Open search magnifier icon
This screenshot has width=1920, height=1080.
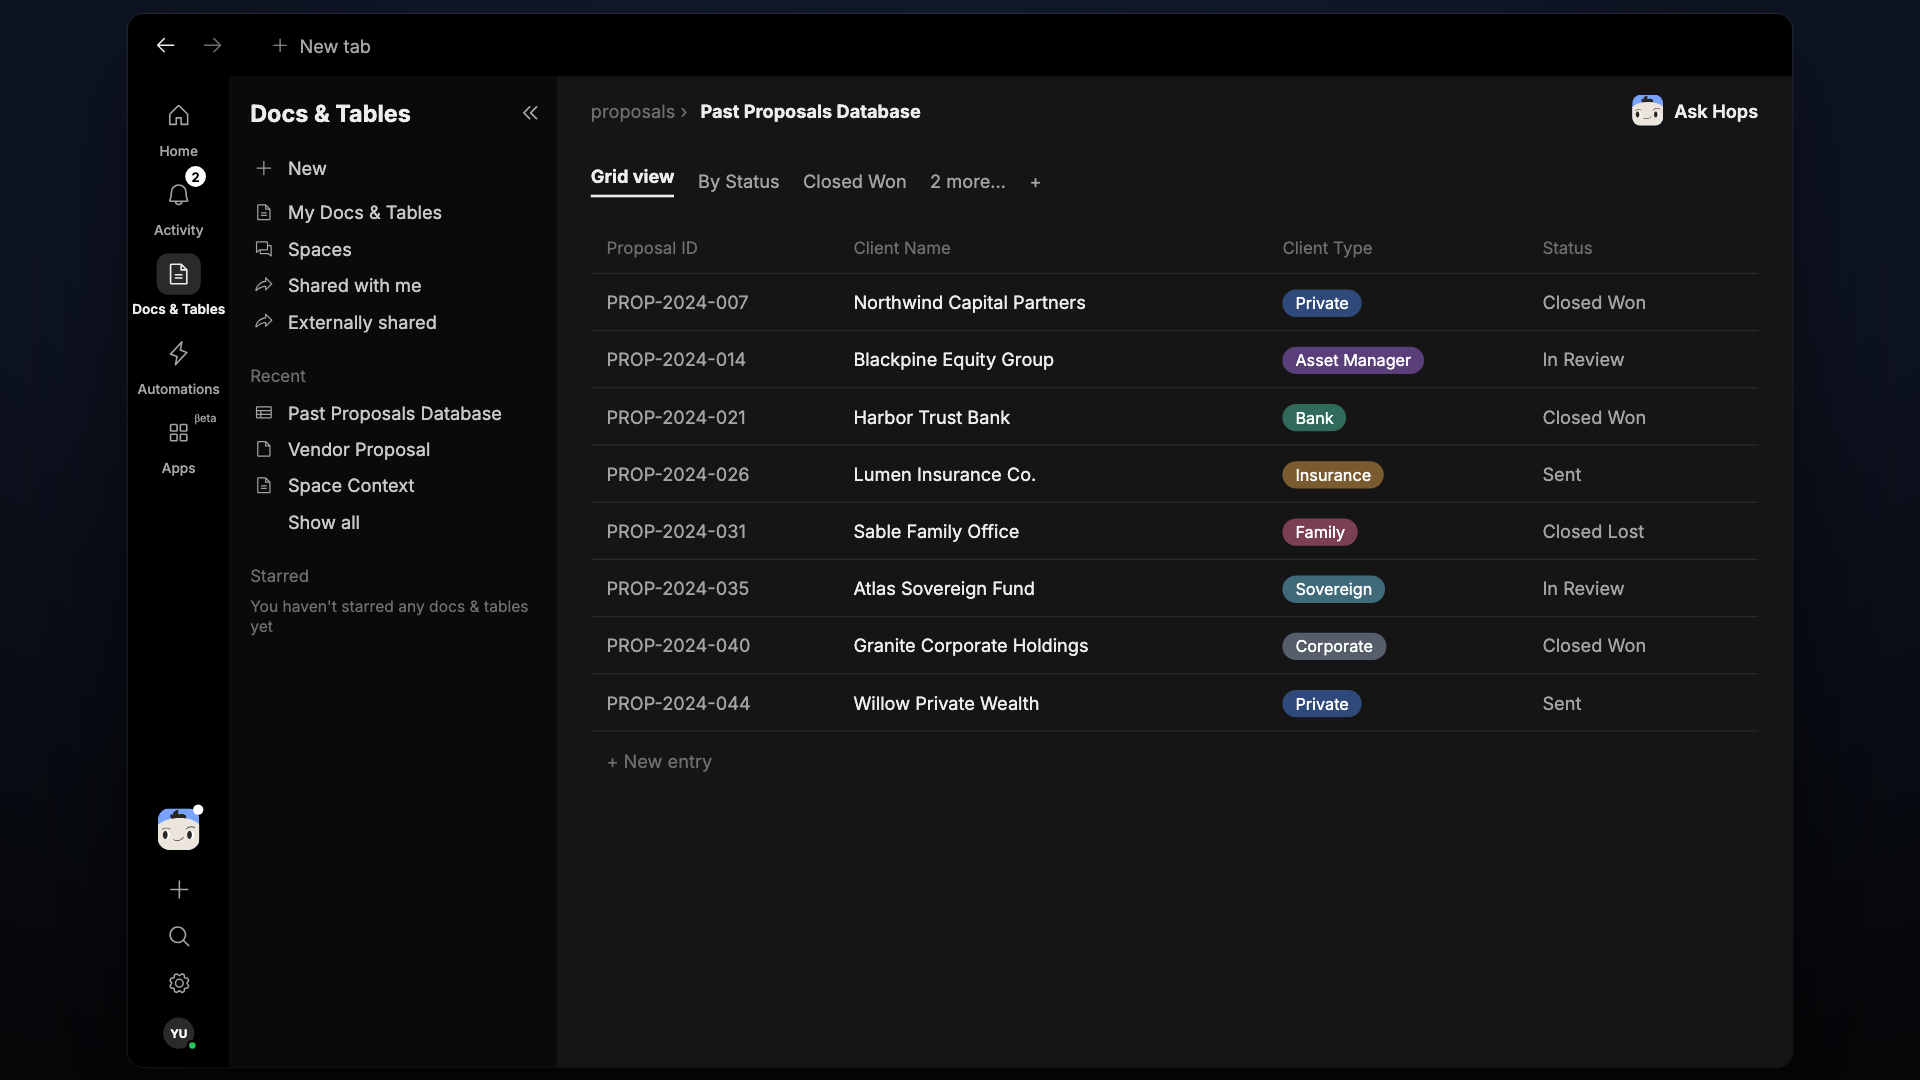179,936
